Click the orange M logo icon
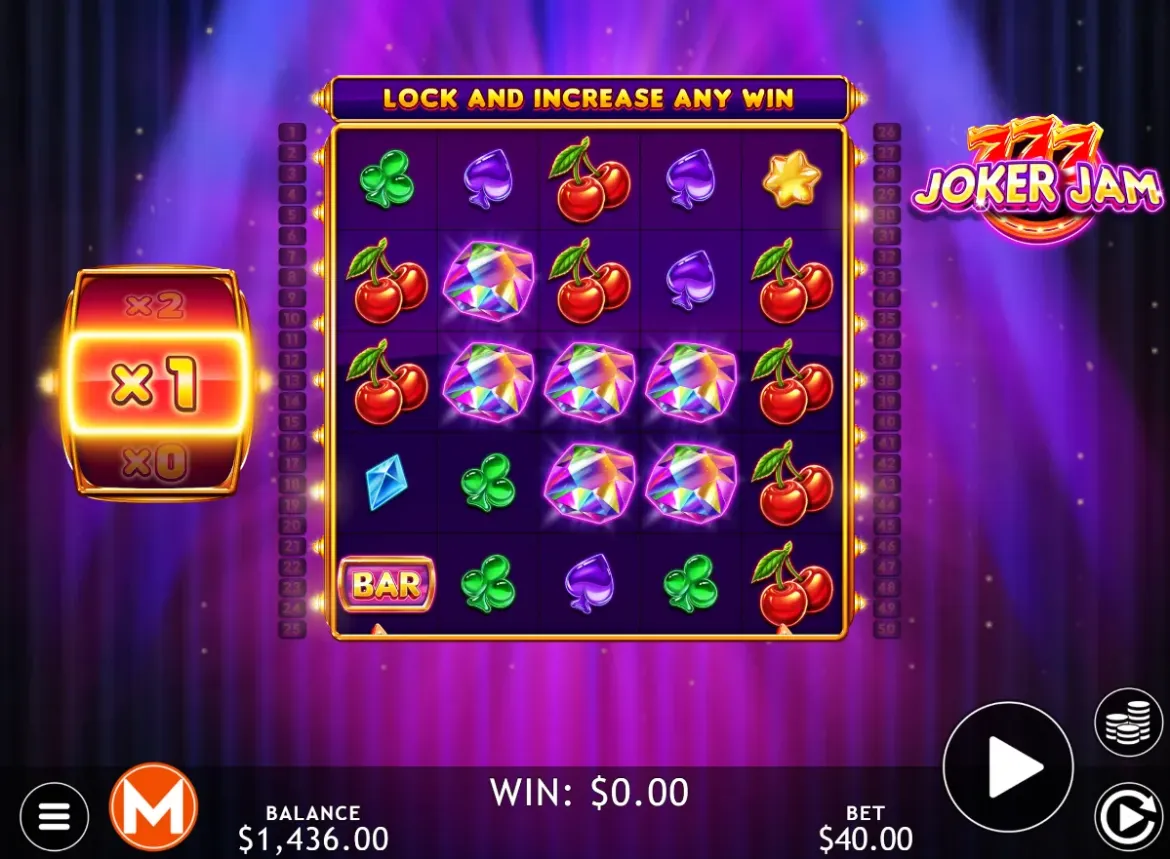The height and width of the screenshot is (859, 1170). tap(154, 807)
